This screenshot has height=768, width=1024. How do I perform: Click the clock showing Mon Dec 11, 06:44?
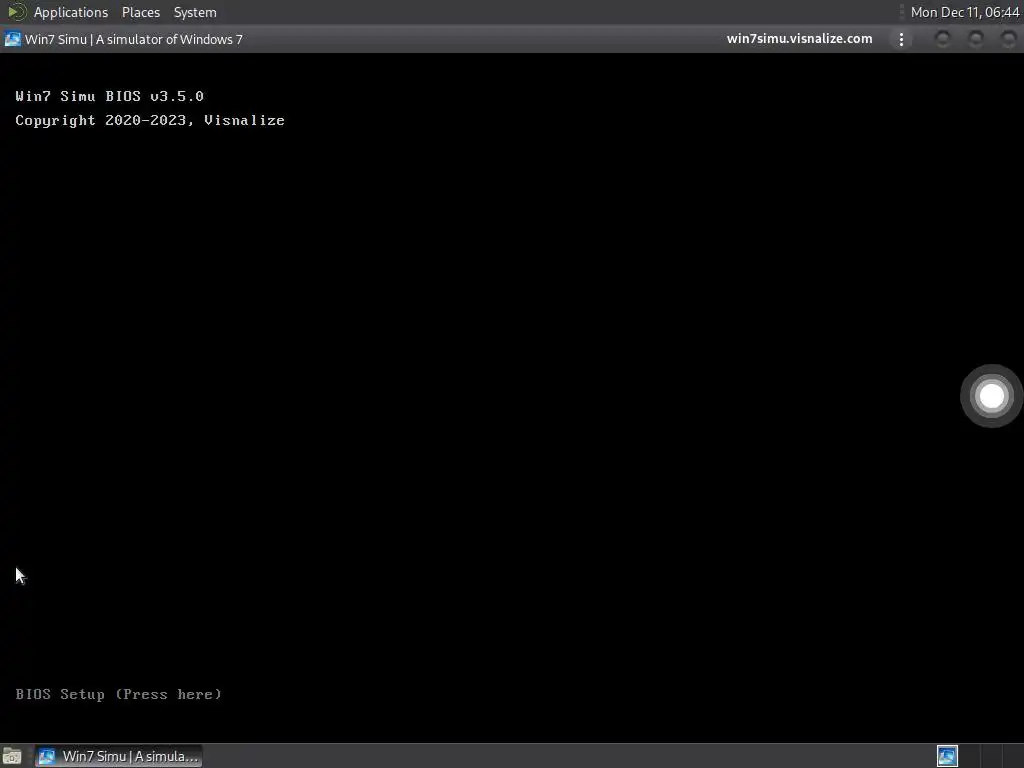tap(965, 12)
